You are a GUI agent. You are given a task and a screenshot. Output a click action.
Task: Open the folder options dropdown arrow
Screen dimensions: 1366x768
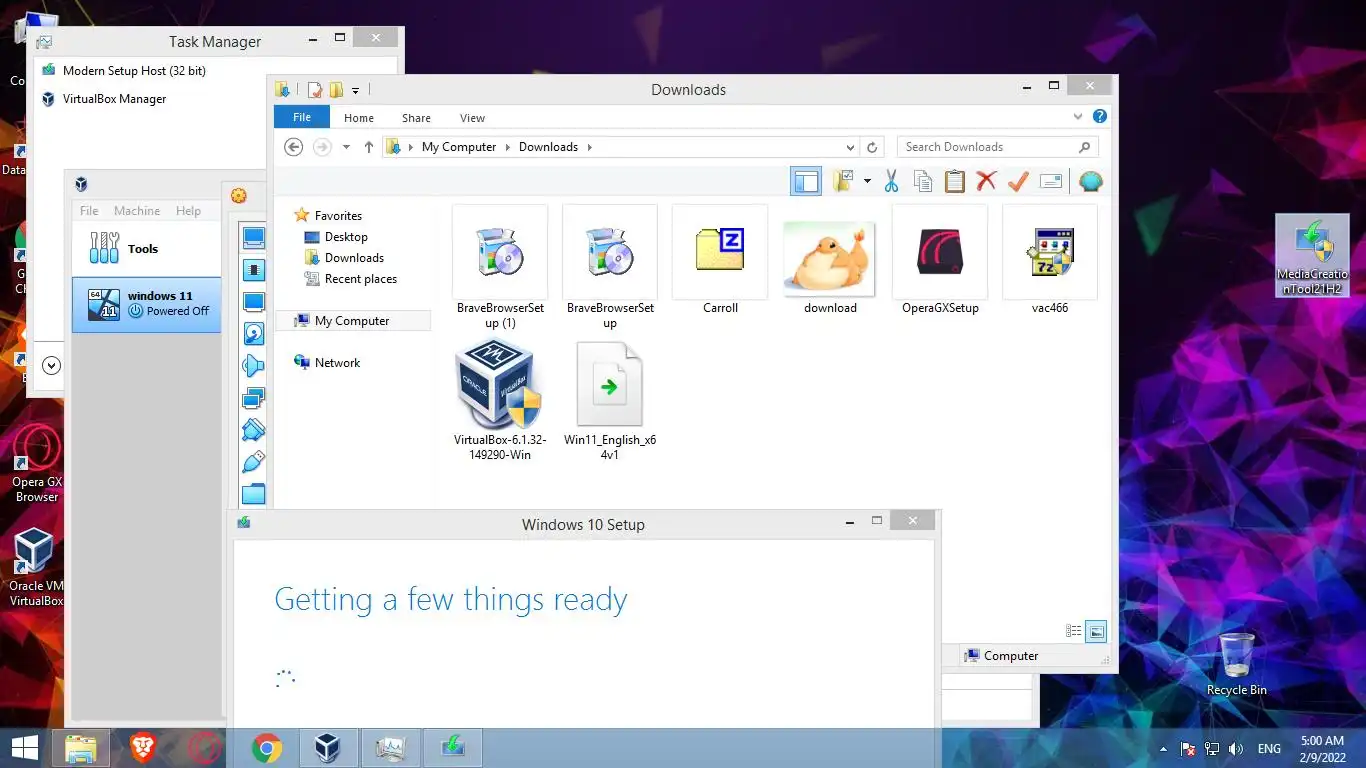click(867, 181)
